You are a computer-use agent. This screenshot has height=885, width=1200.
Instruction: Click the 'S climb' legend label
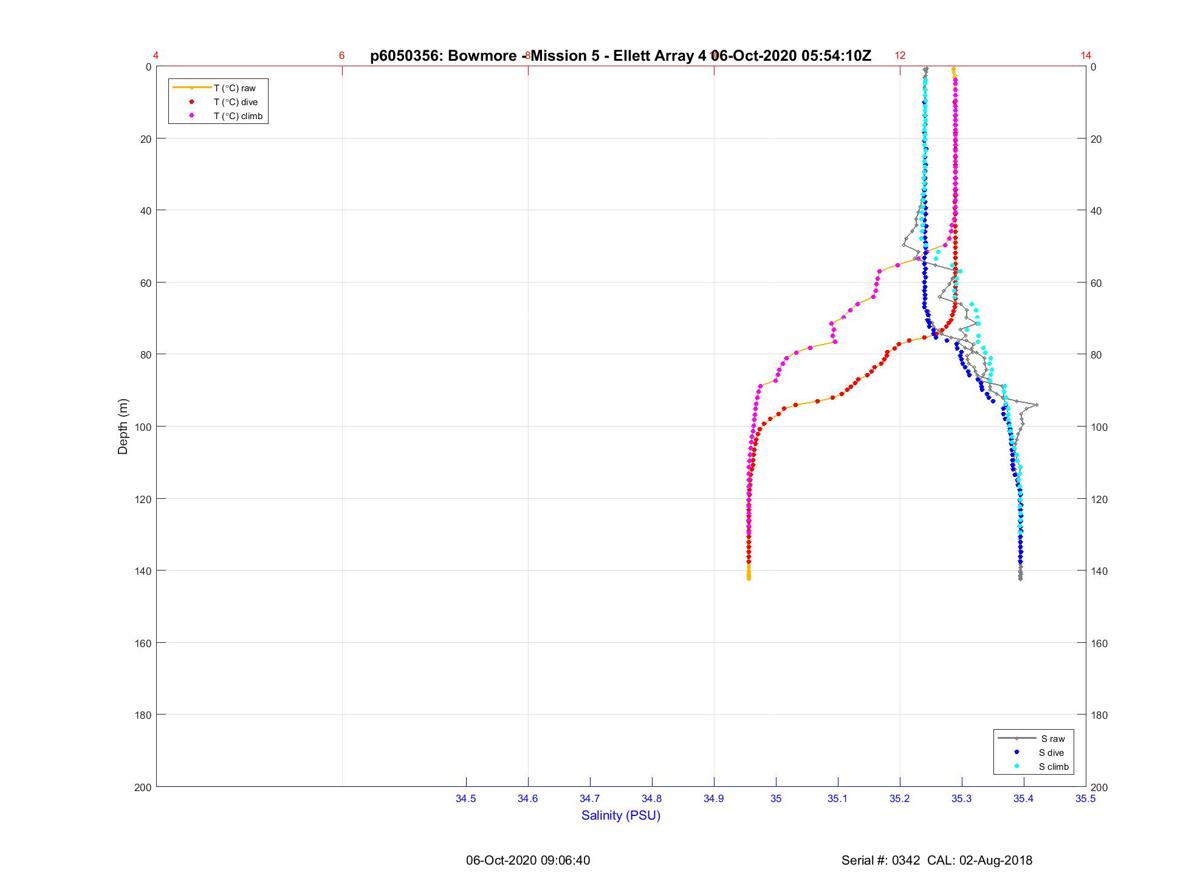pyautogui.click(x=1055, y=766)
